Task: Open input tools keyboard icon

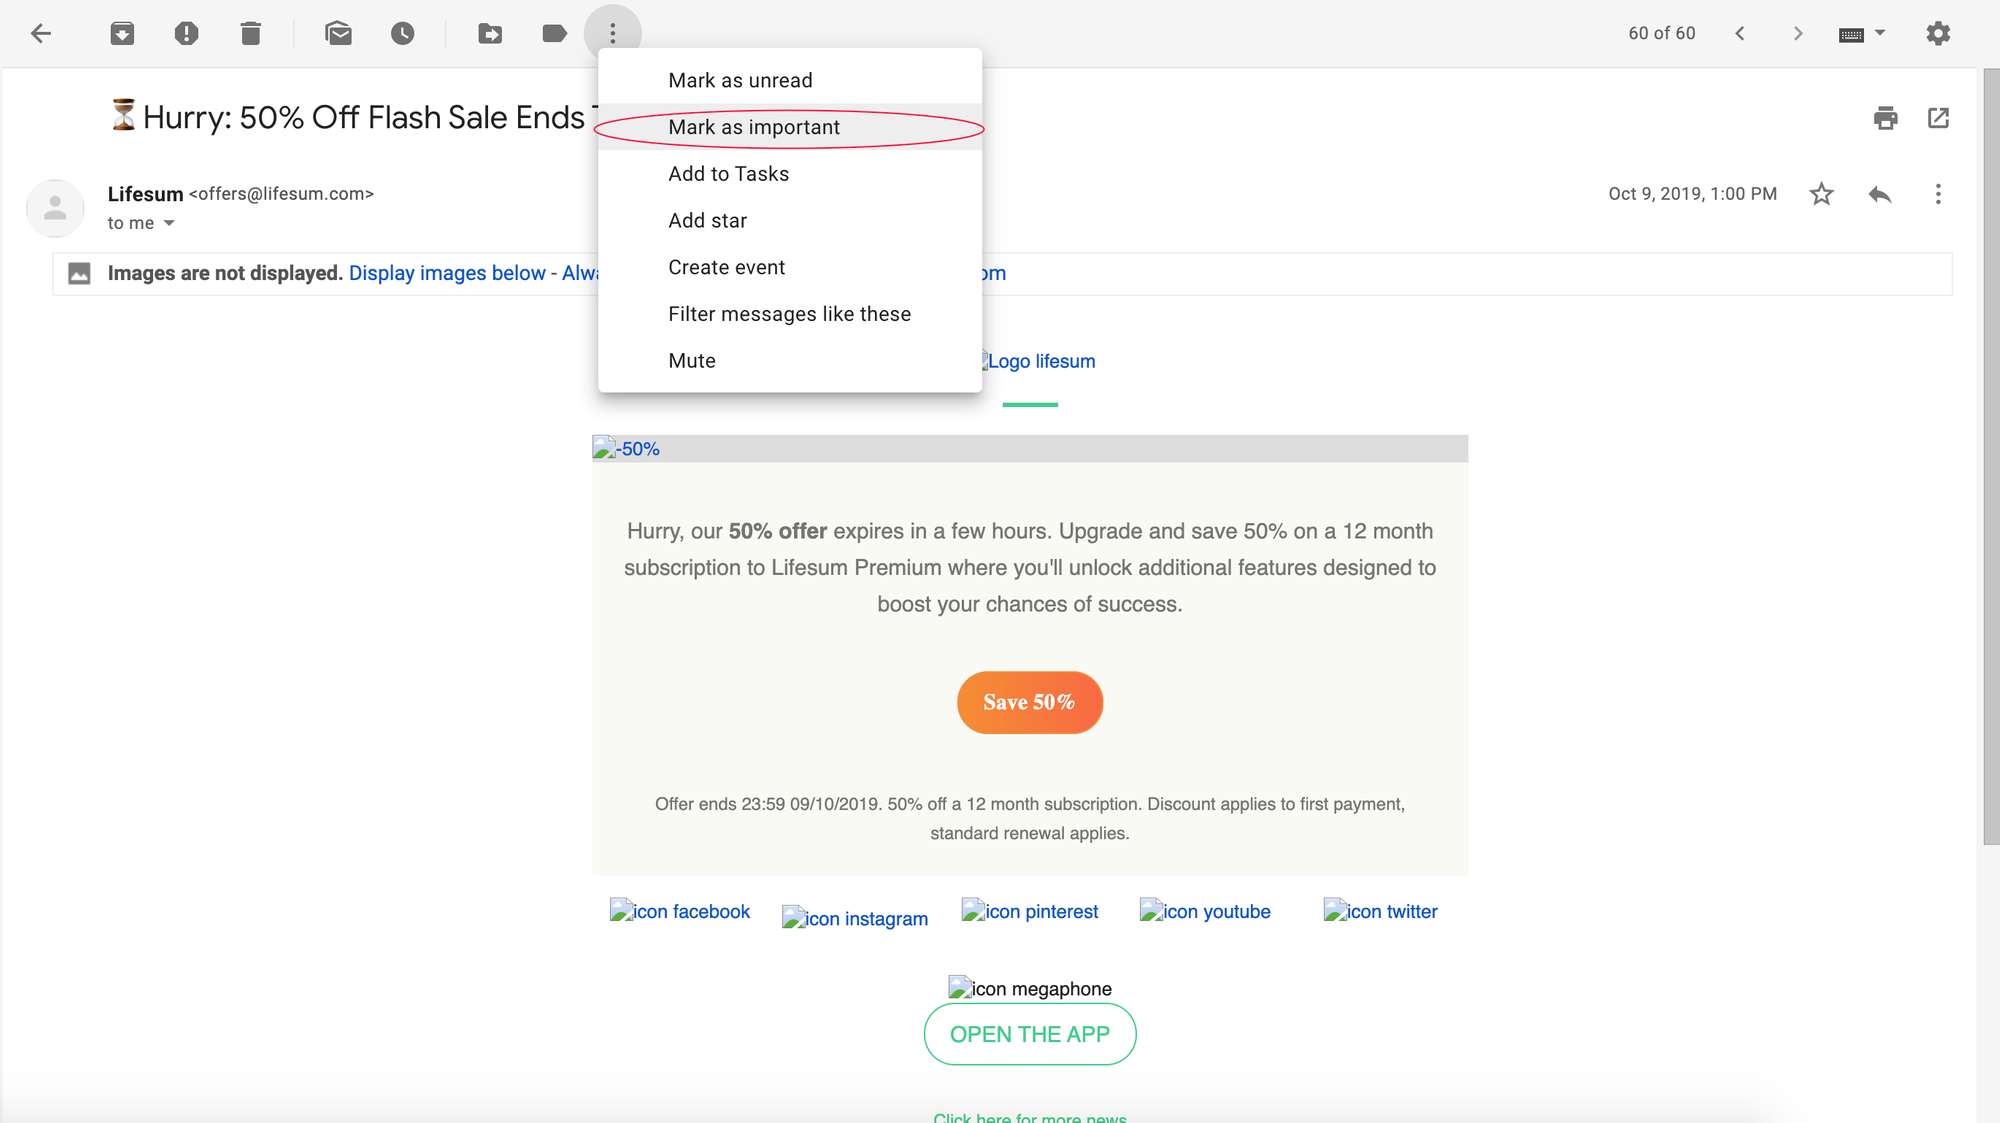Action: point(1851,34)
